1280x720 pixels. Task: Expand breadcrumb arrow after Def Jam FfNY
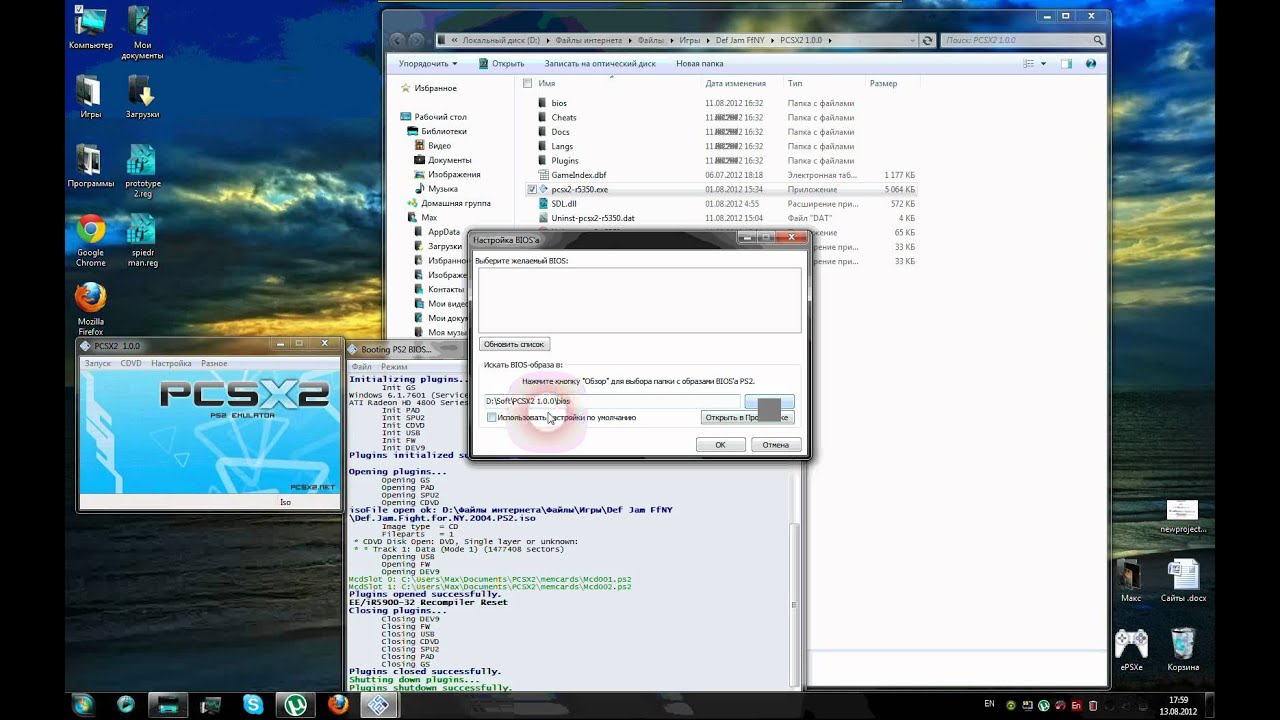coord(773,40)
